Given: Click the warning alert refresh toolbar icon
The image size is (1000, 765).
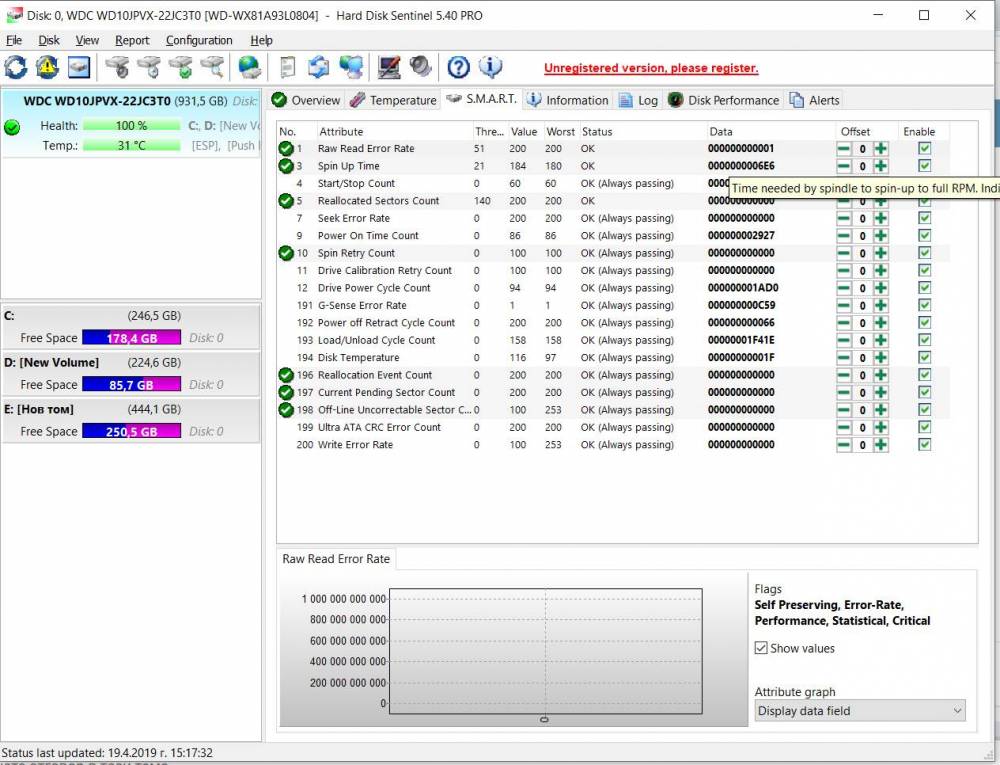Looking at the screenshot, I should 47,67.
